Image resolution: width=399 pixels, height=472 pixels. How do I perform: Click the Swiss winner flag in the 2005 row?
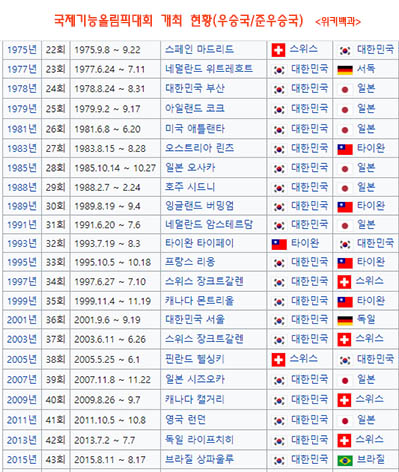[x=278, y=360]
